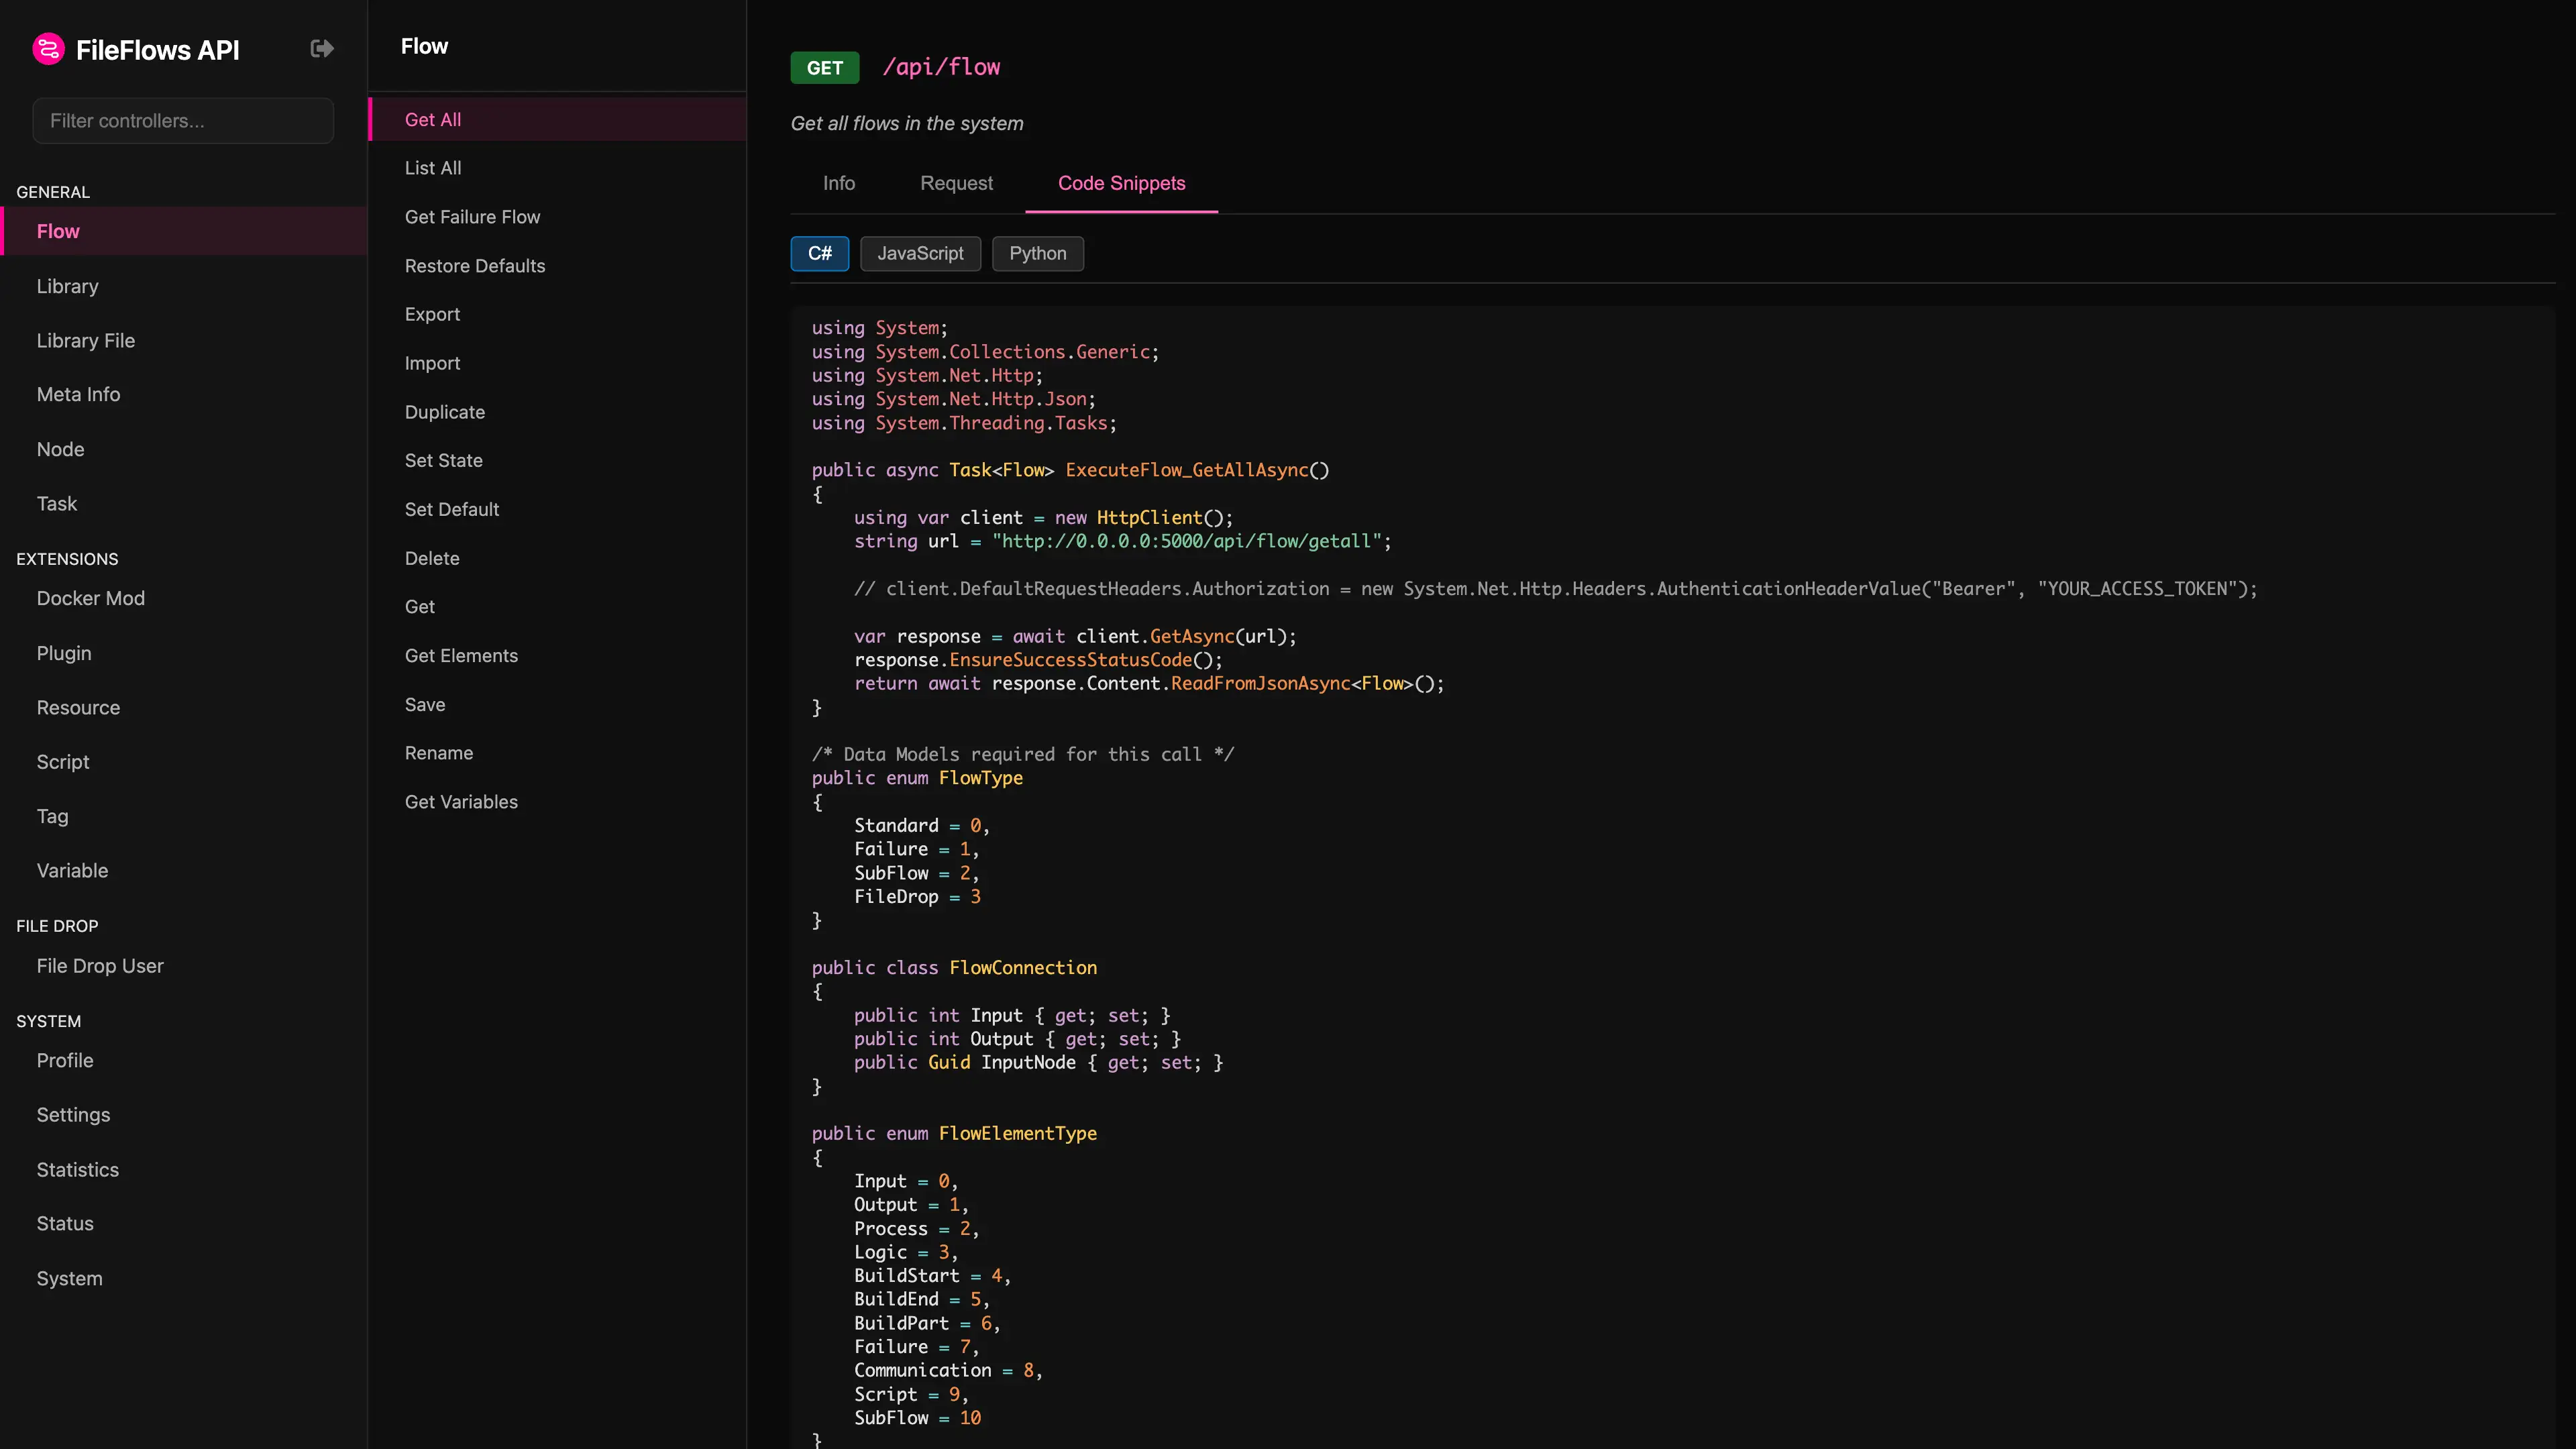Screen dimensions: 2576x1449
Task: Click the FILE DROP section heading
Action: [57, 926]
